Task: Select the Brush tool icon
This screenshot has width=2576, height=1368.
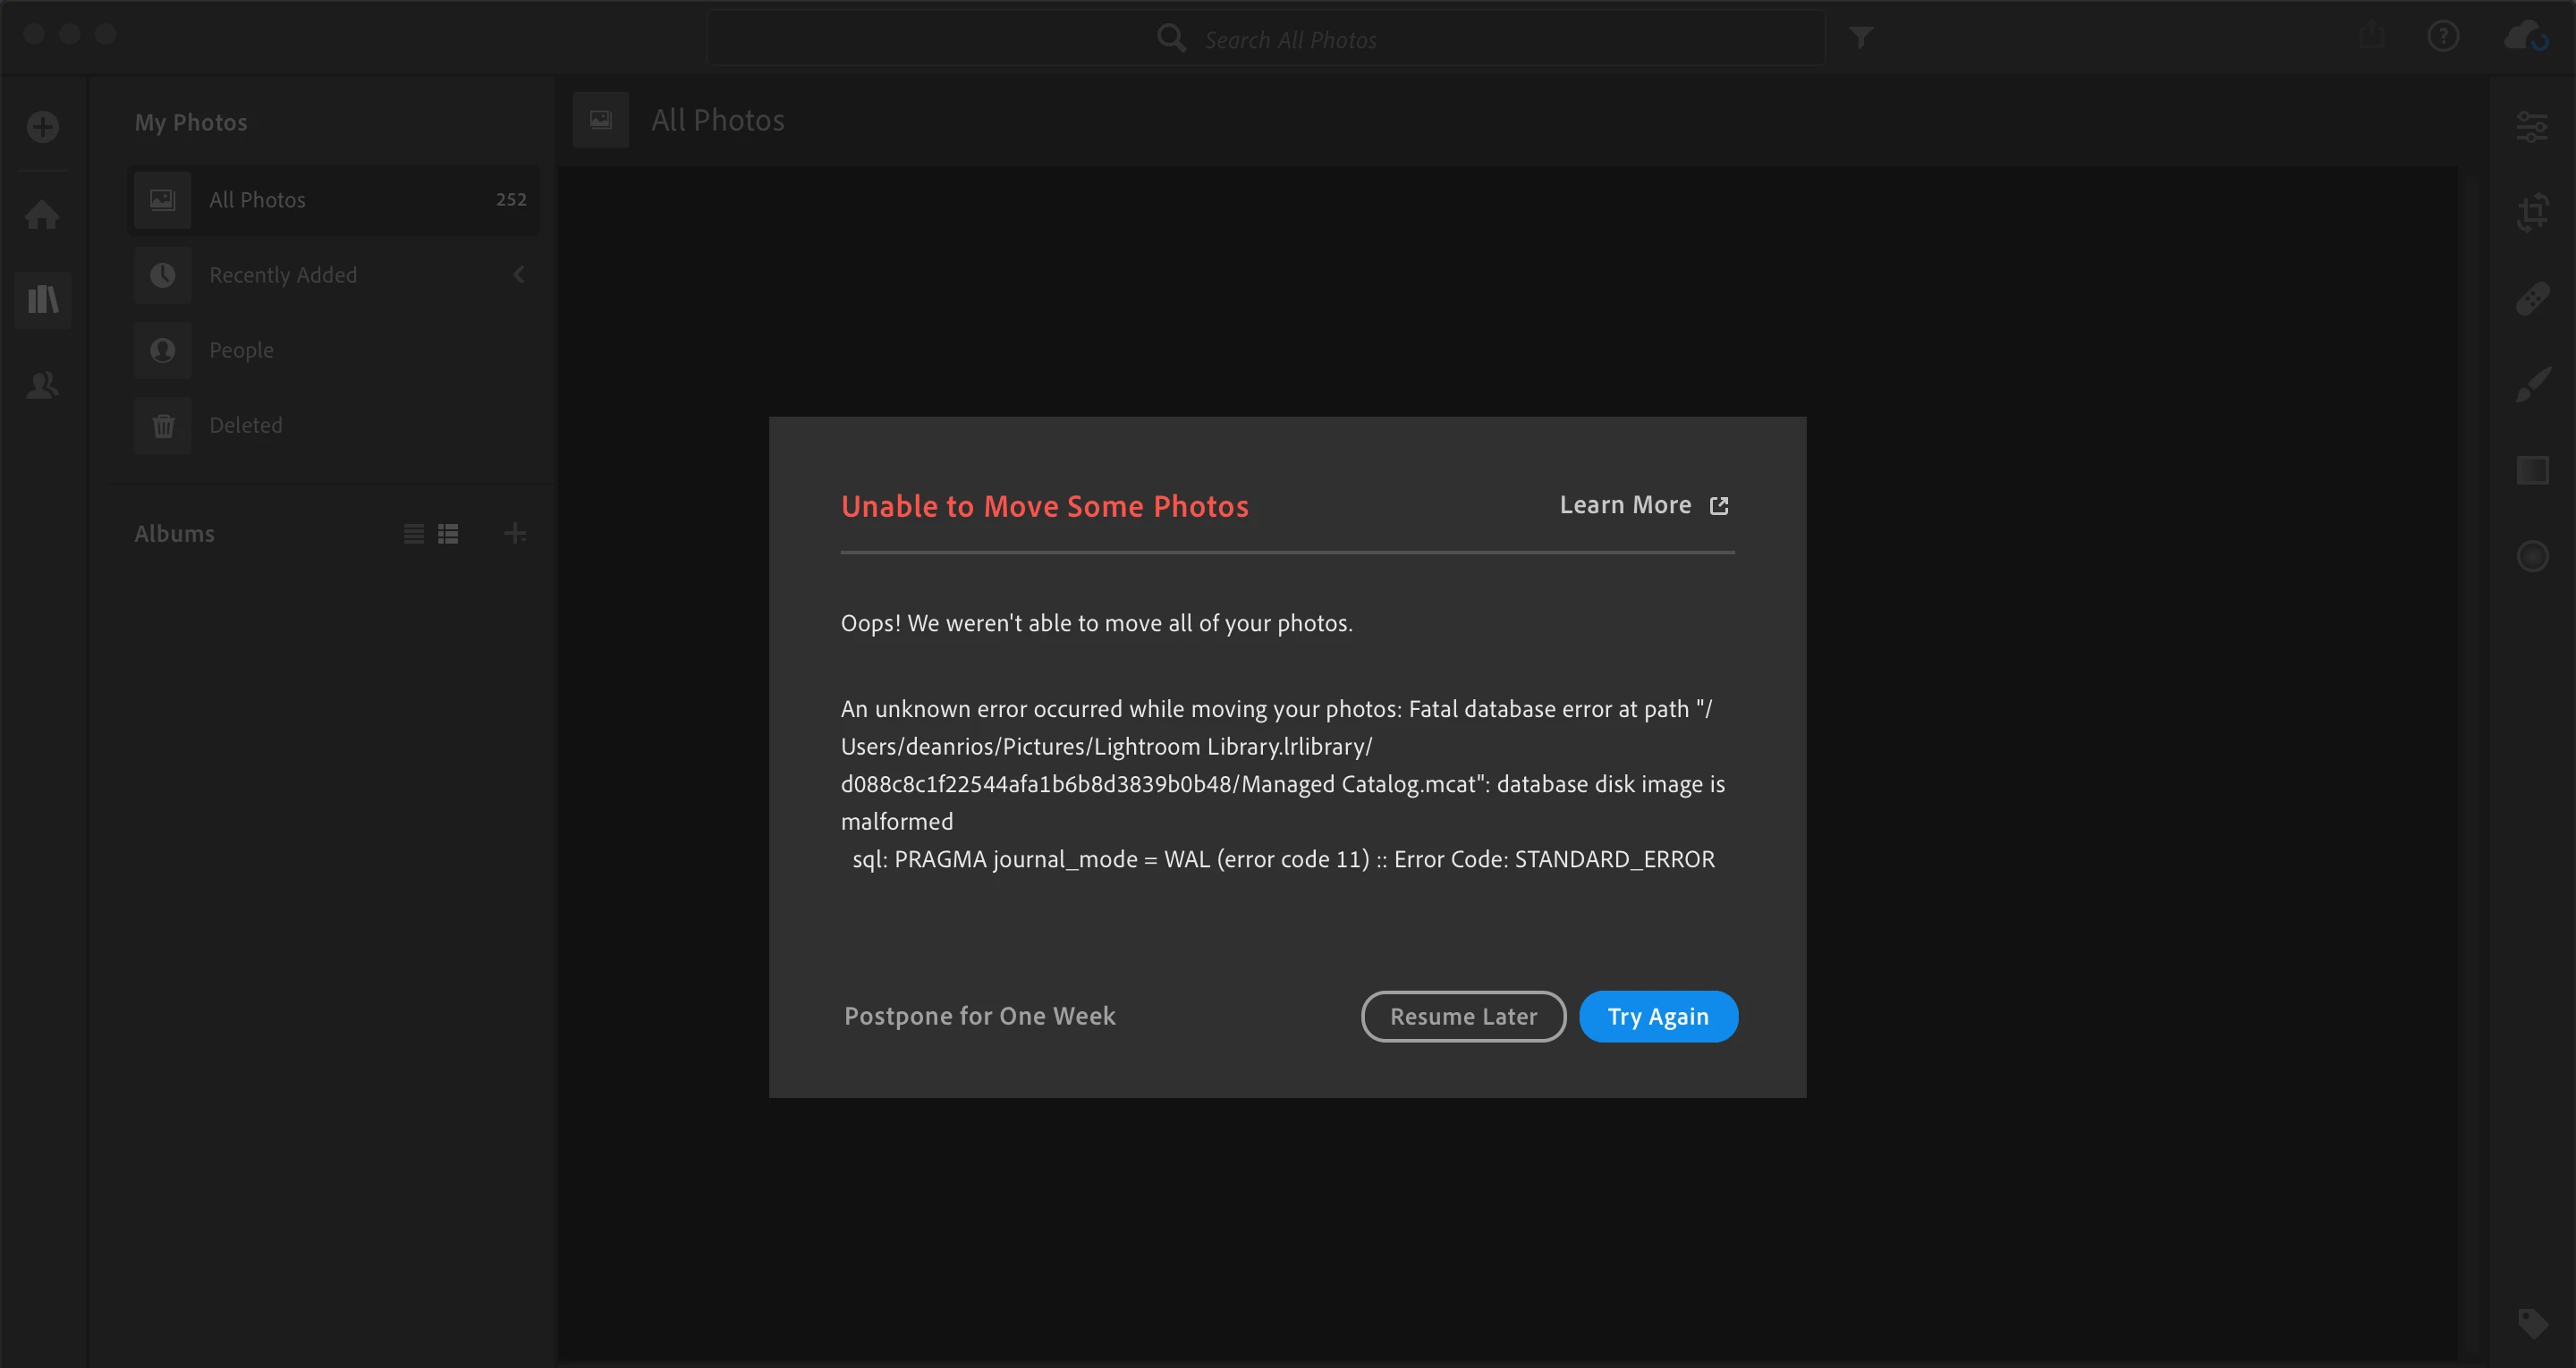Action: [x=2532, y=384]
